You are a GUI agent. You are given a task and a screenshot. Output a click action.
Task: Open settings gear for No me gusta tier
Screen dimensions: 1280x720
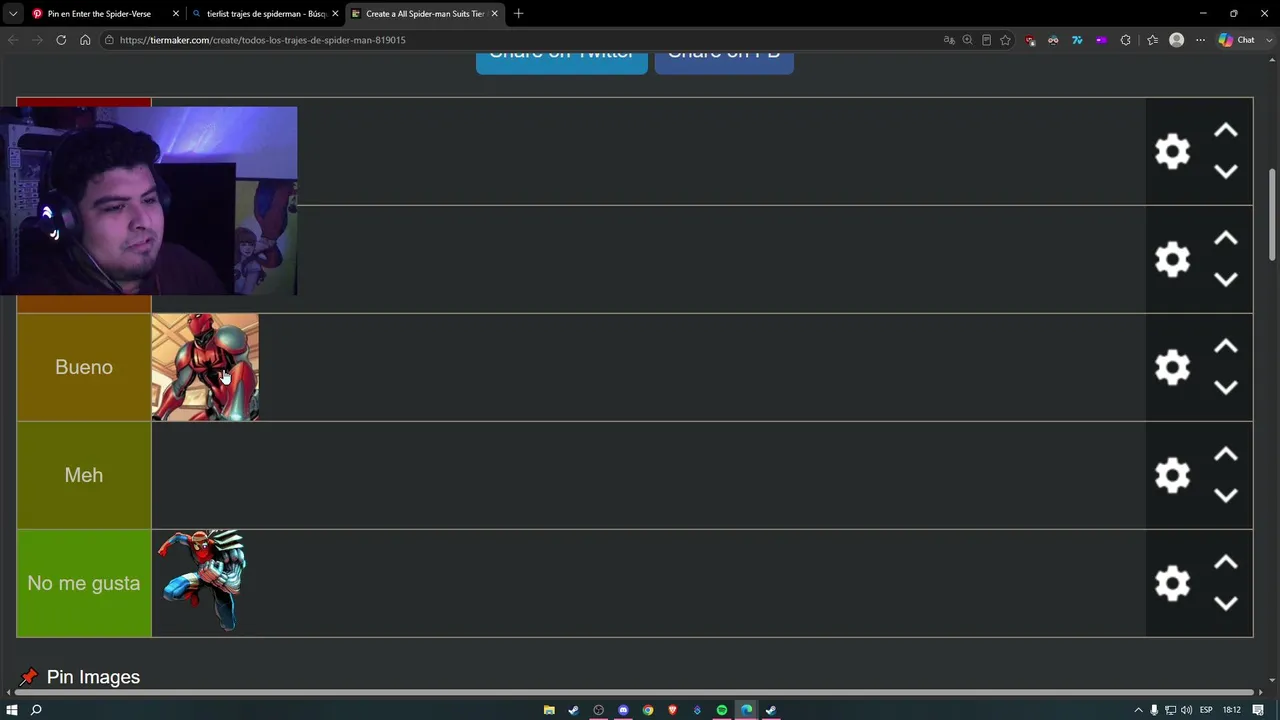pyautogui.click(x=1172, y=583)
